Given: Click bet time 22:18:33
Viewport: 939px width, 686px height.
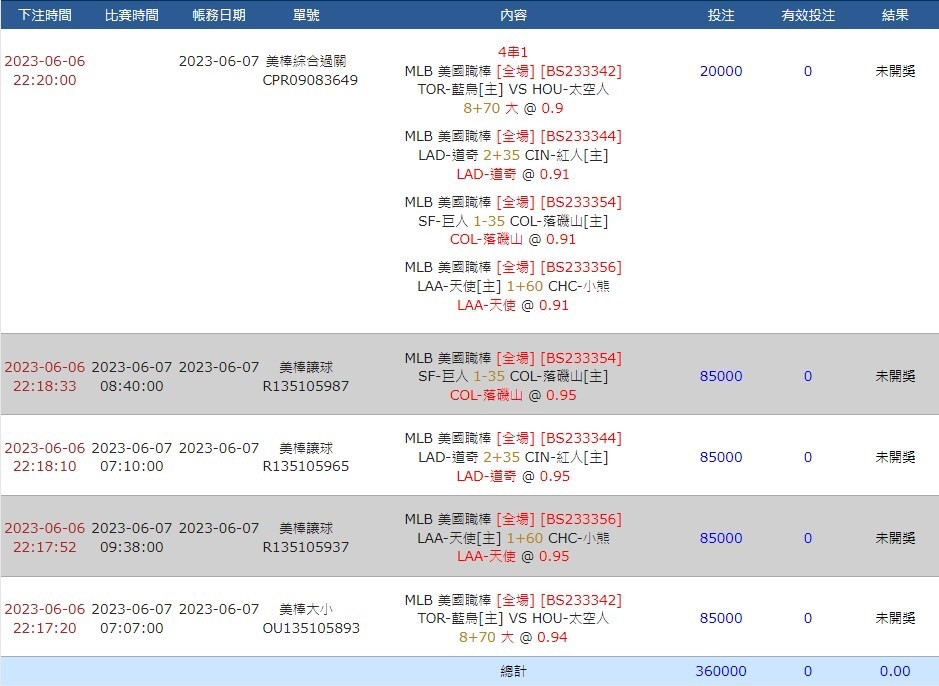Looking at the screenshot, I should (45, 386).
